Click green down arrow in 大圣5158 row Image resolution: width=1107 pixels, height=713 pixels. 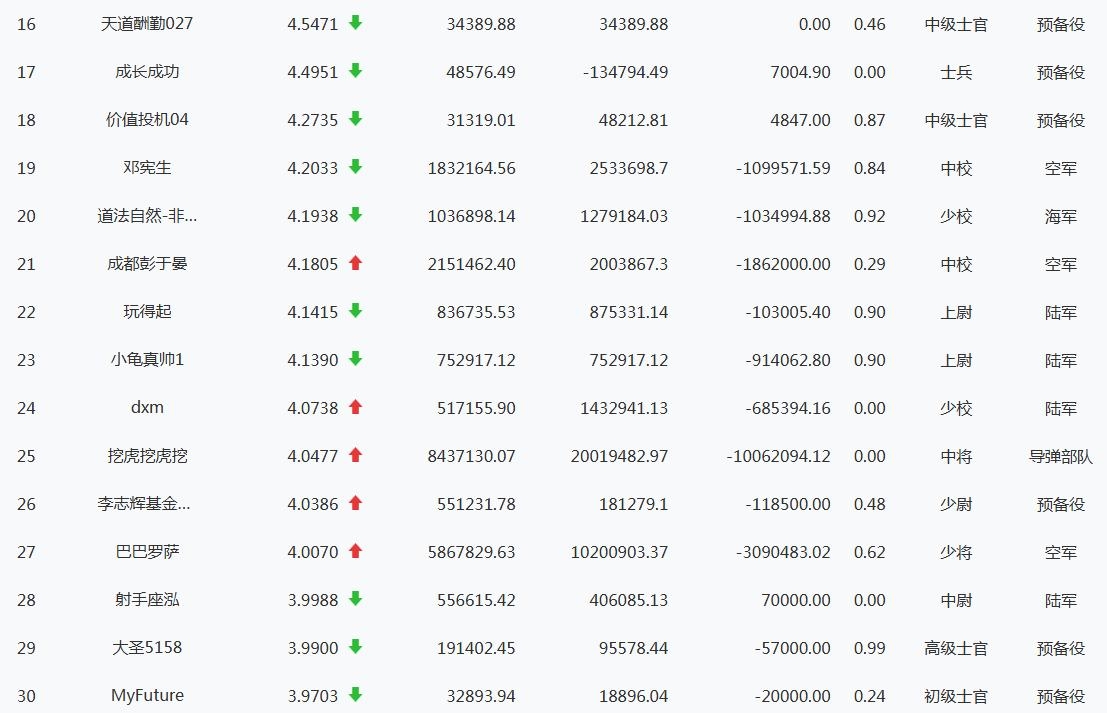pos(355,647)
